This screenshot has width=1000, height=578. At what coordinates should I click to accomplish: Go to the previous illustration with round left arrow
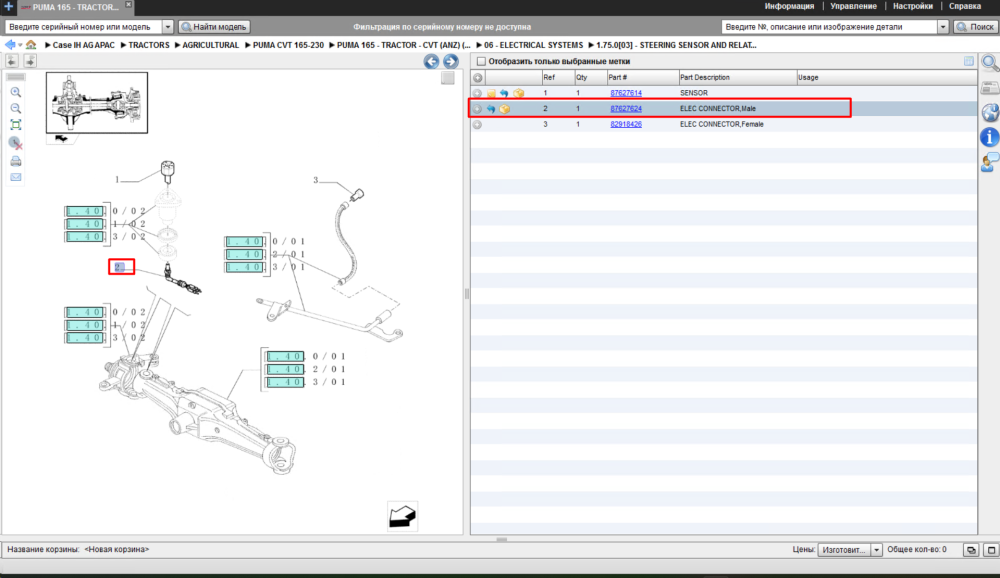[431, 61]
